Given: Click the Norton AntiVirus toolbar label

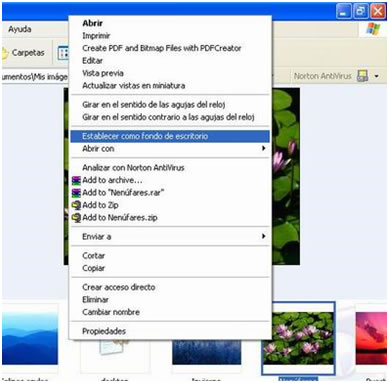Looking at the screenshot, I should pos(322,76).
